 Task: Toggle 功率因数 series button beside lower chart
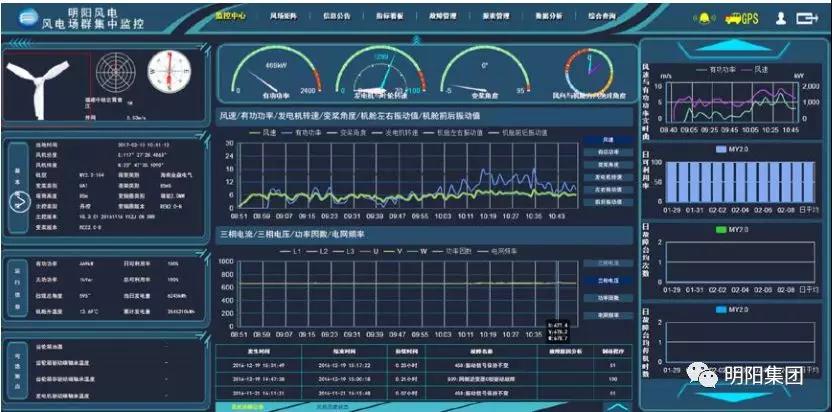[x=608, y=297]
